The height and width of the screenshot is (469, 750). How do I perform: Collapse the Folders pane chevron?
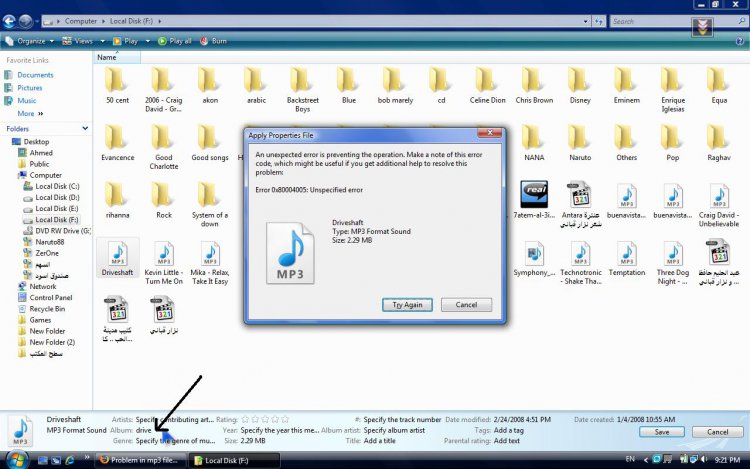click(x=85, y=128)
